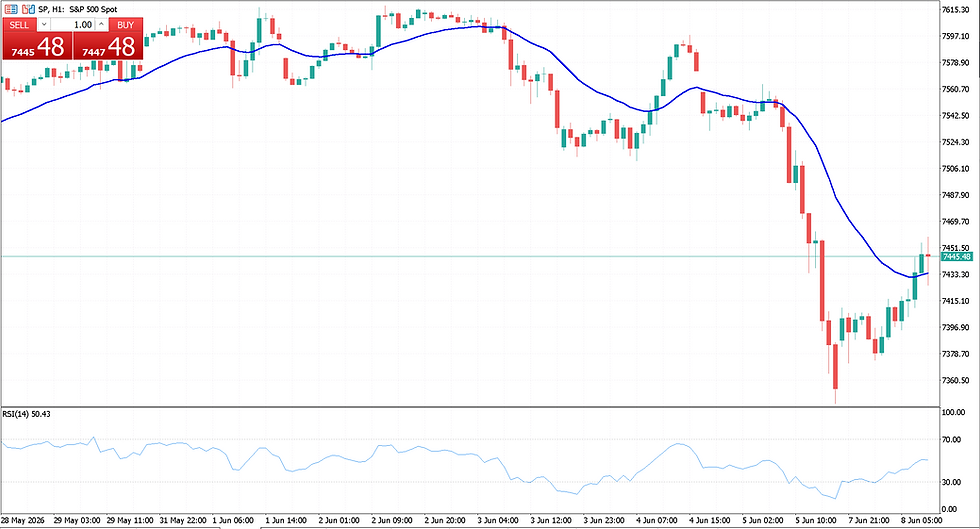This screenshot has width=980, height=529.
Task: Click the '3 Jun 04:00' time axis label
Action: 498,520
